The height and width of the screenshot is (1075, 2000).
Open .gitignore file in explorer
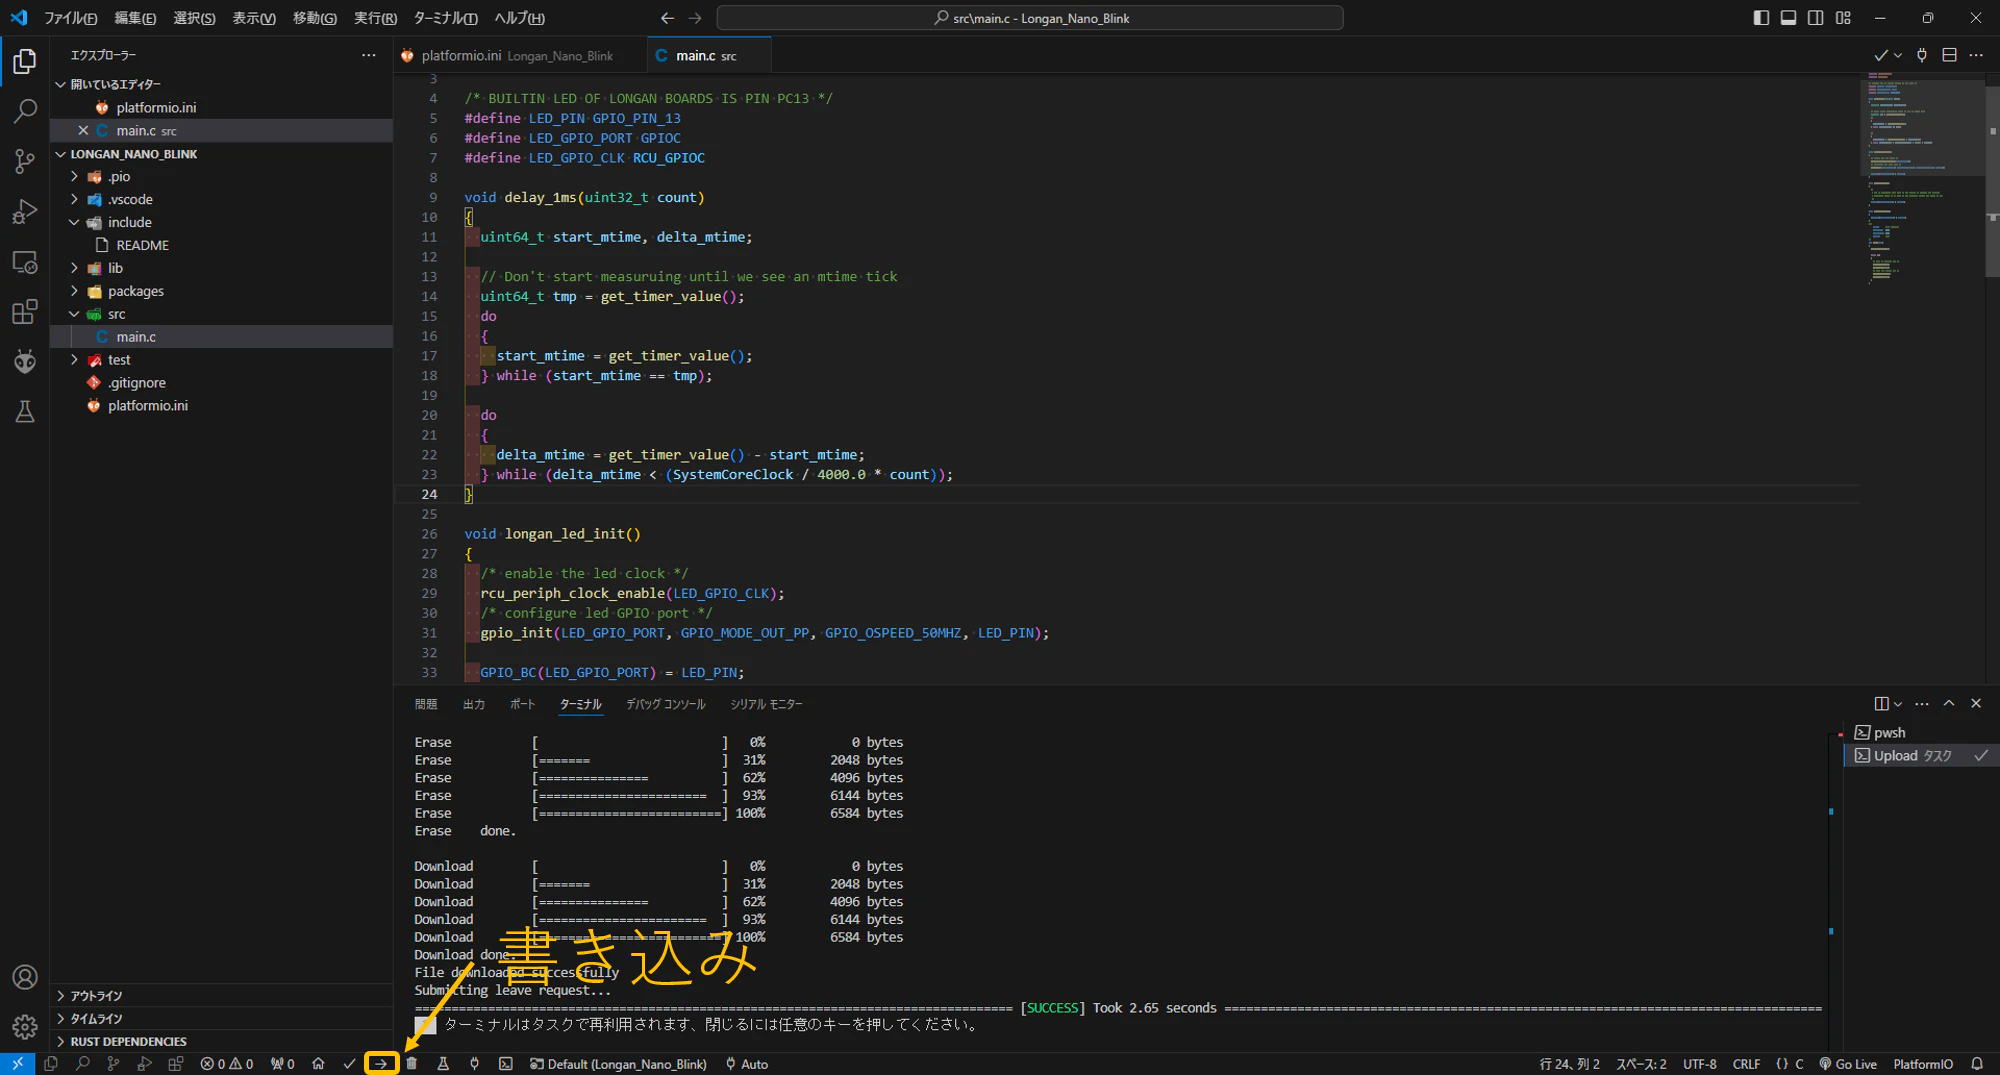[137, 383]
